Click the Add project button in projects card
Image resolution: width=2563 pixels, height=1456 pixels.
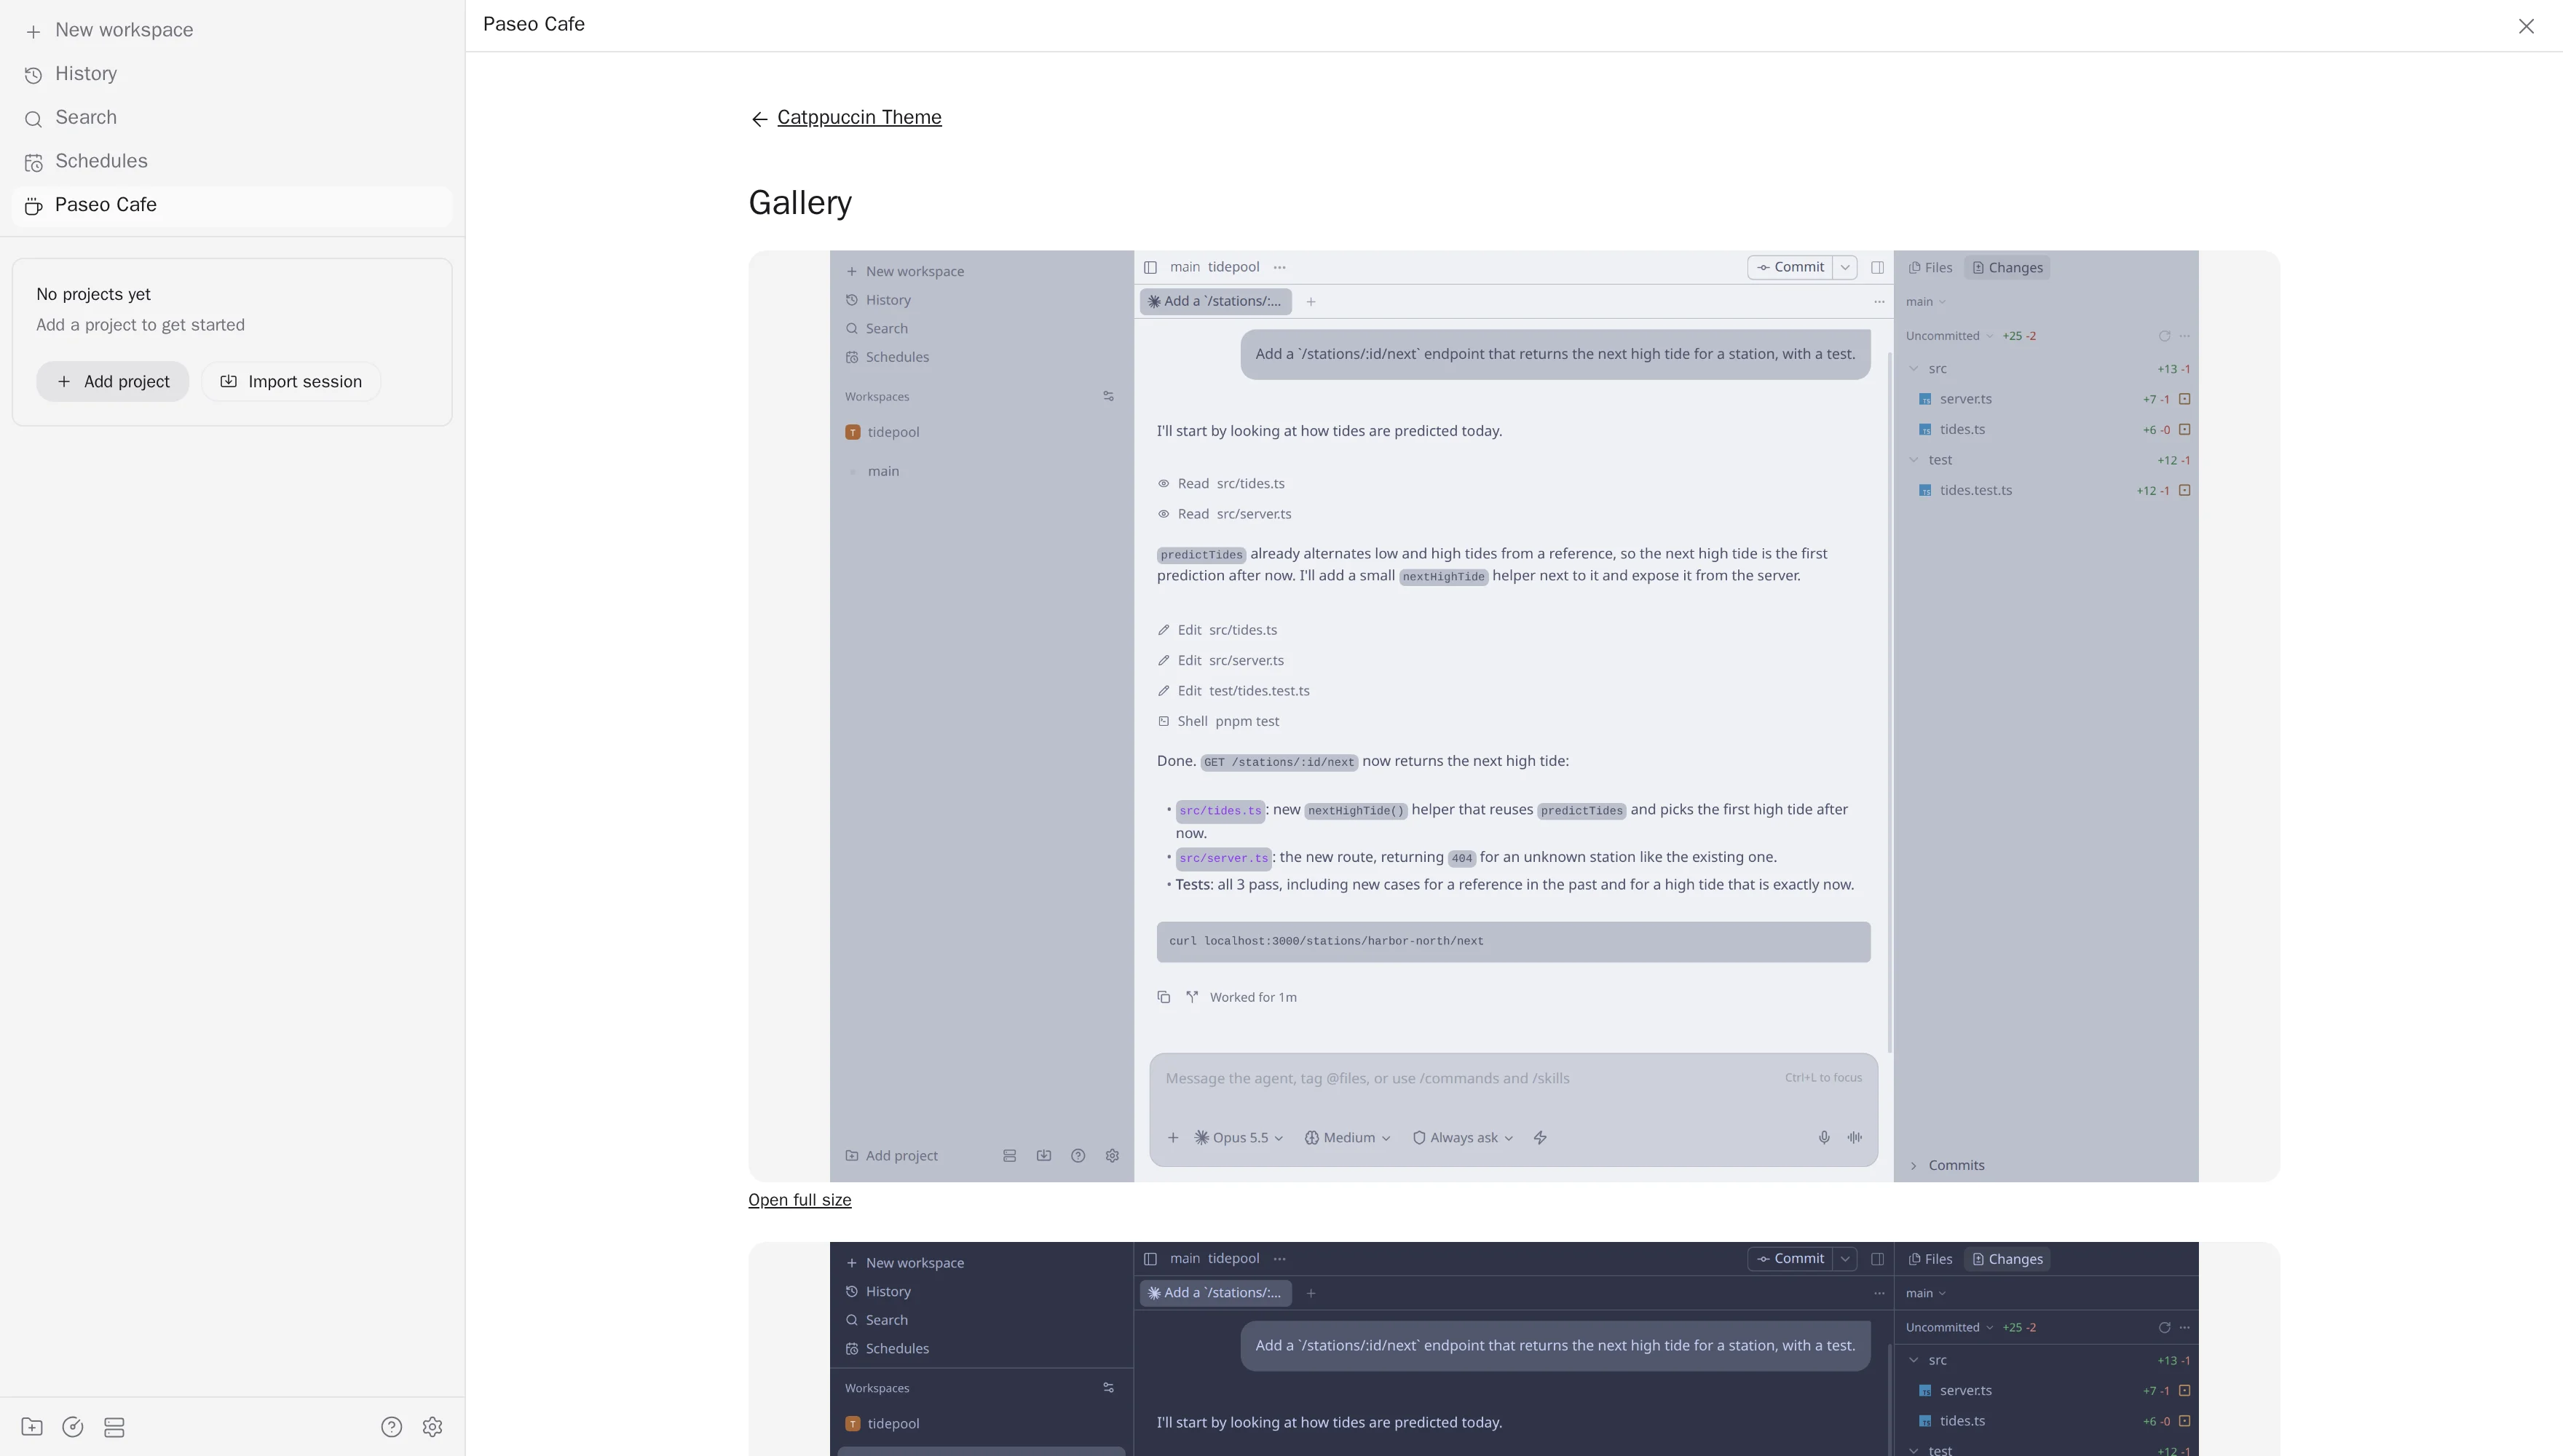click(x=113, y=381)
